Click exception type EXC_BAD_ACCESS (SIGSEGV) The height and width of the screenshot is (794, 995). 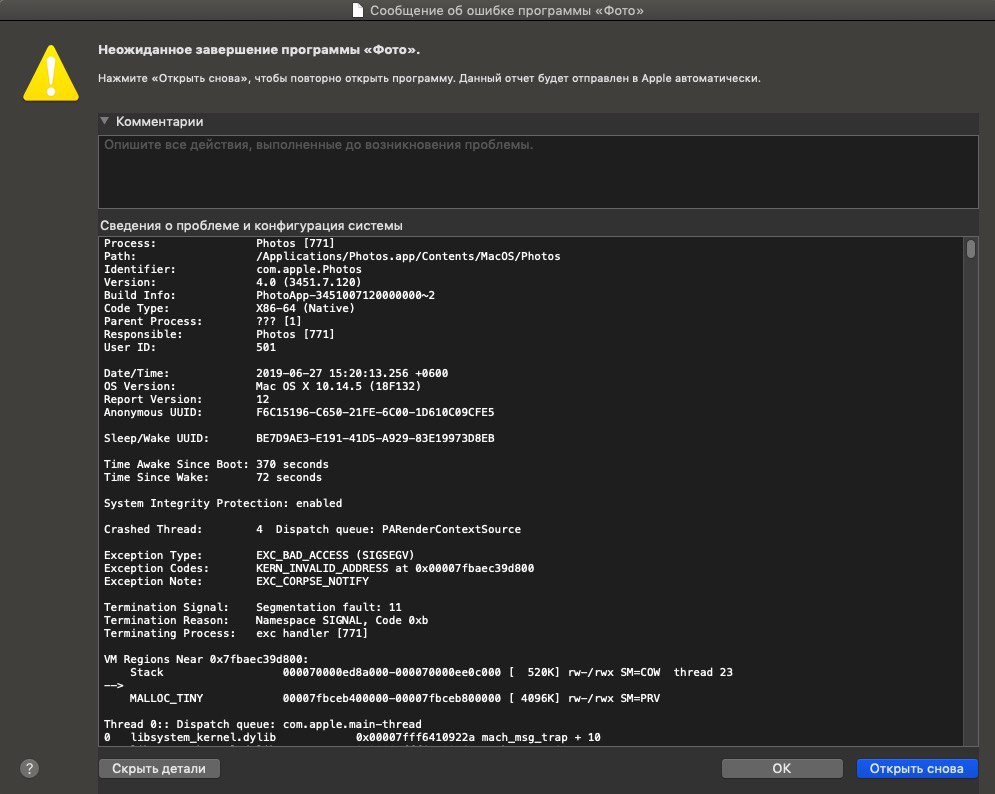tap(335, 555)
